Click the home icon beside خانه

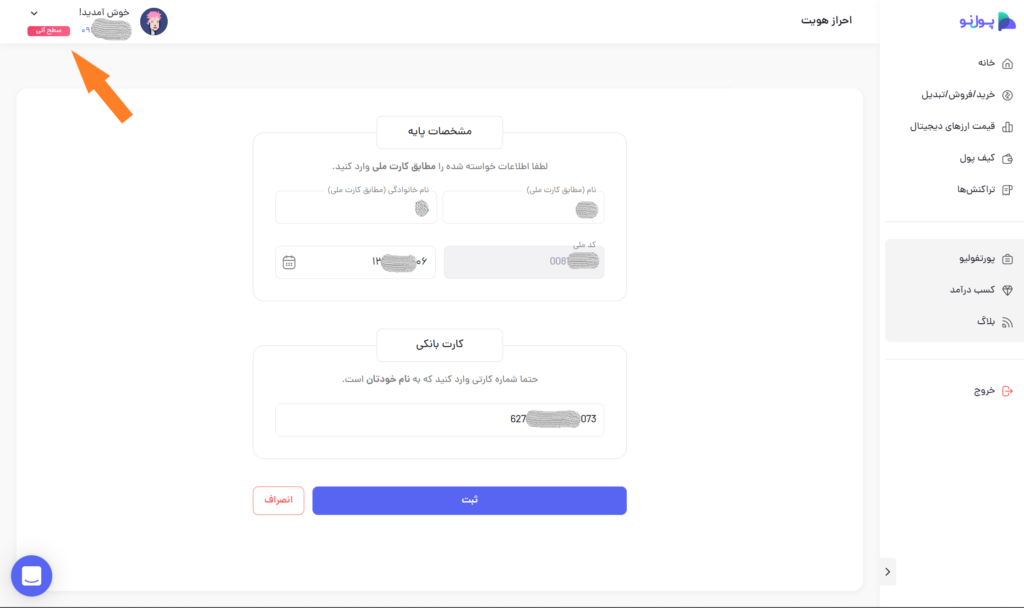1007,63
